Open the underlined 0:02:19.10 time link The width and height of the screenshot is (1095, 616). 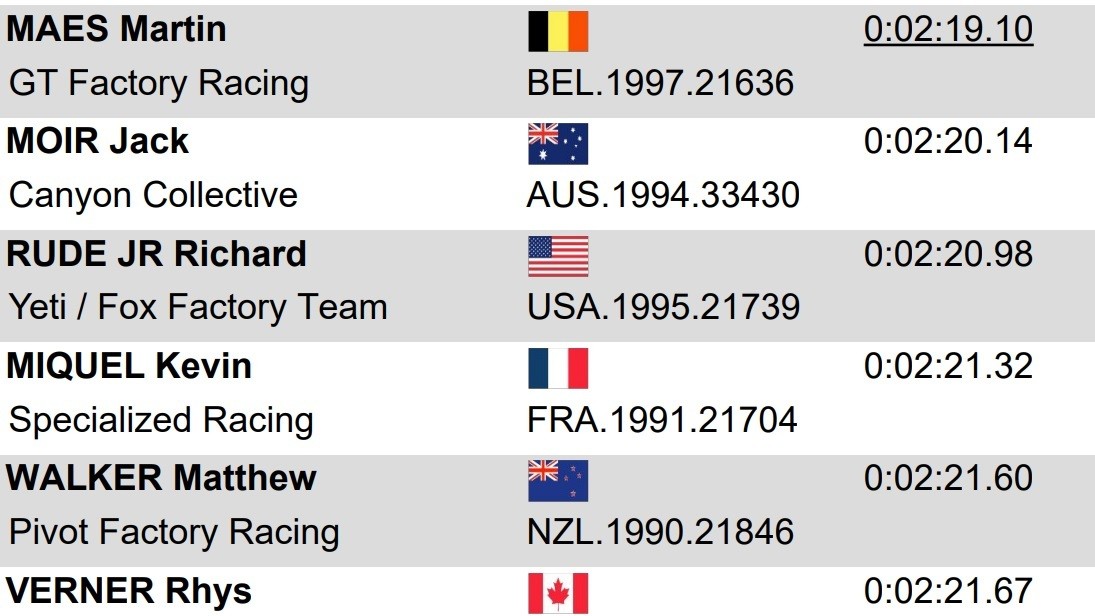[948, 29]
